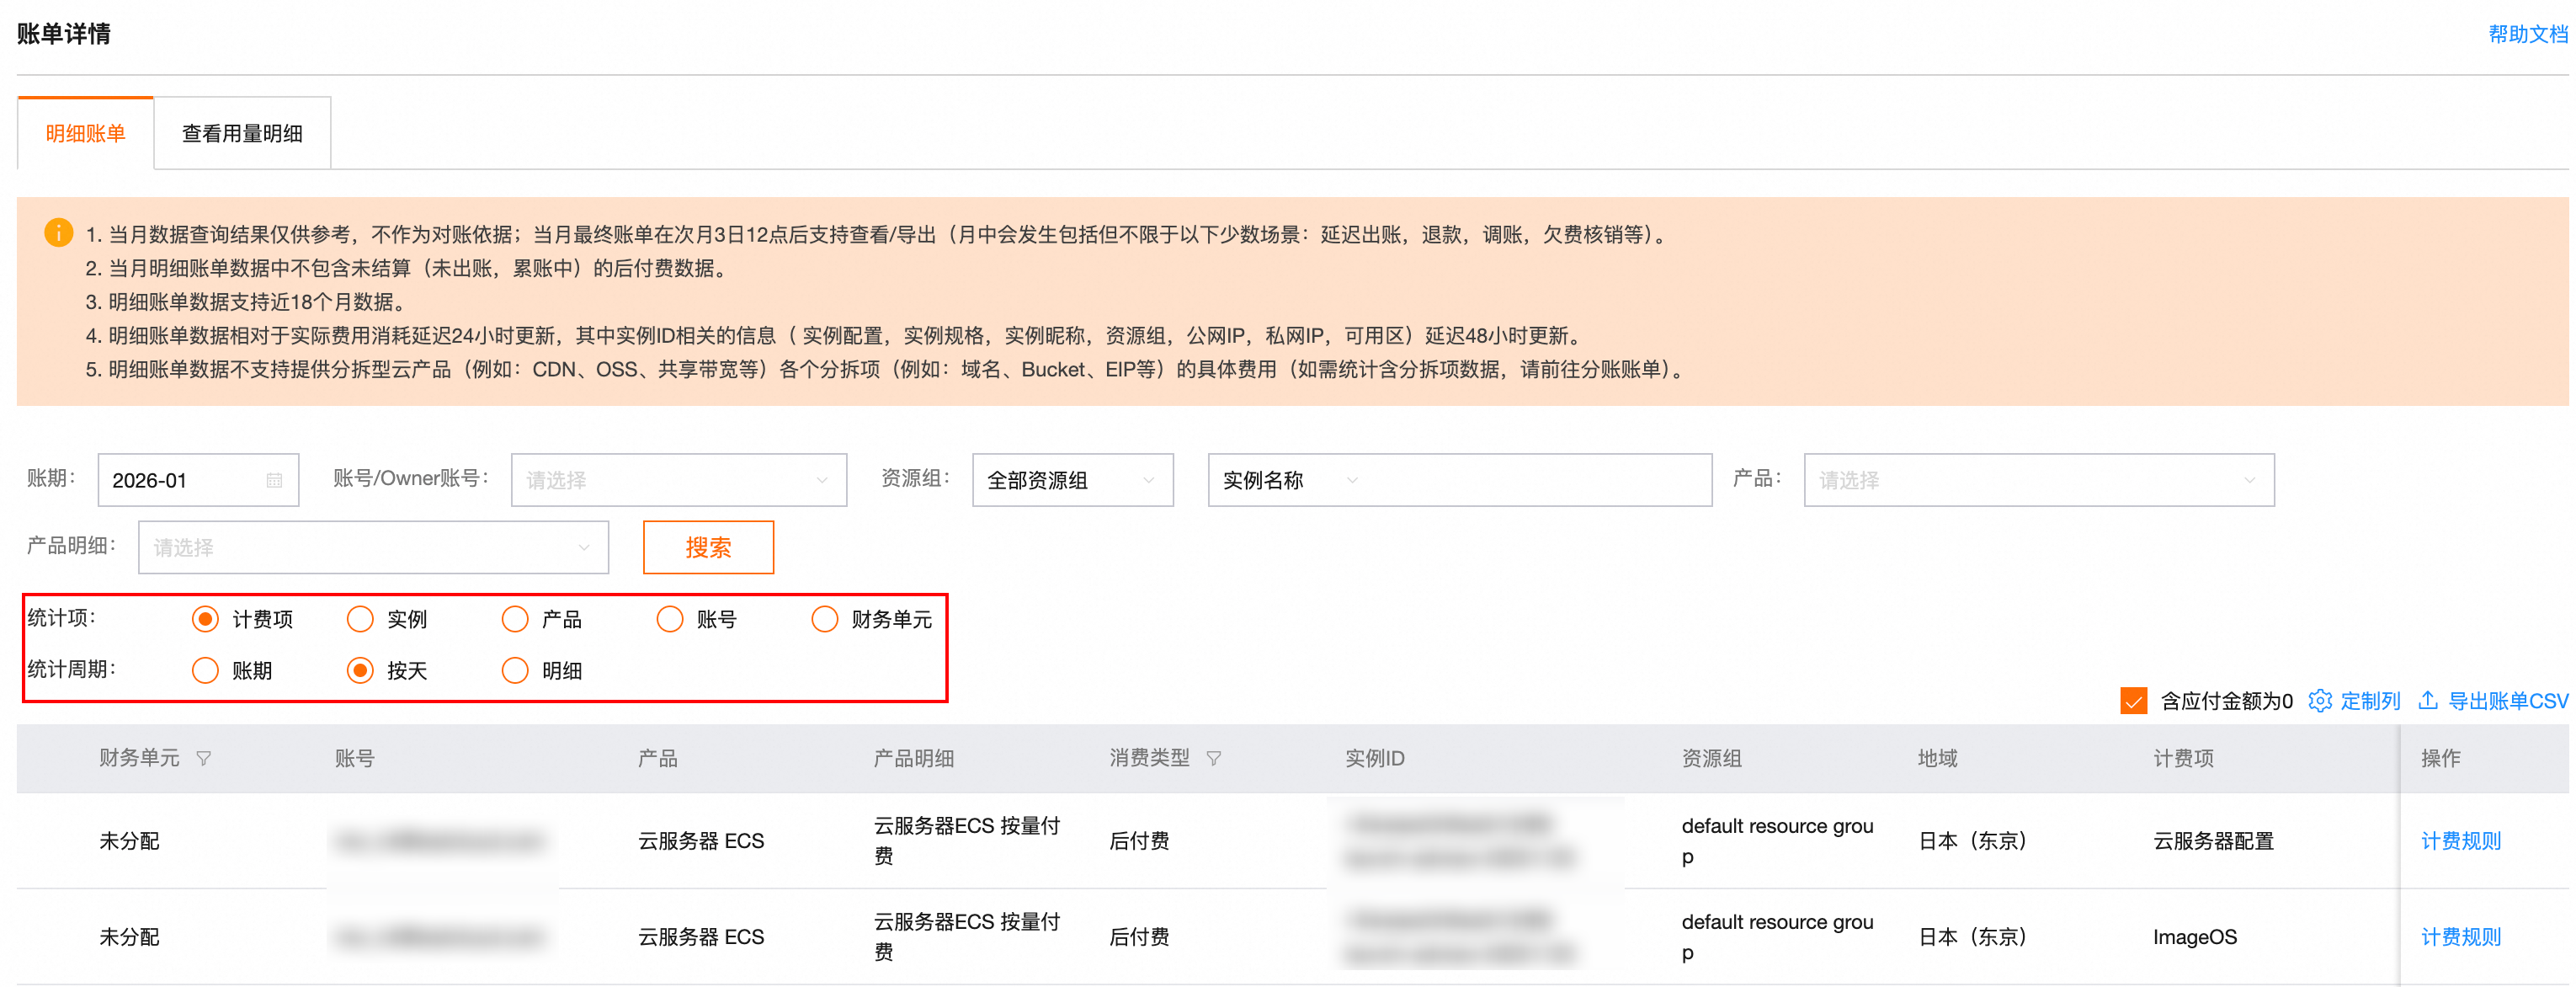Click the 搜索 button

(708, 548)
